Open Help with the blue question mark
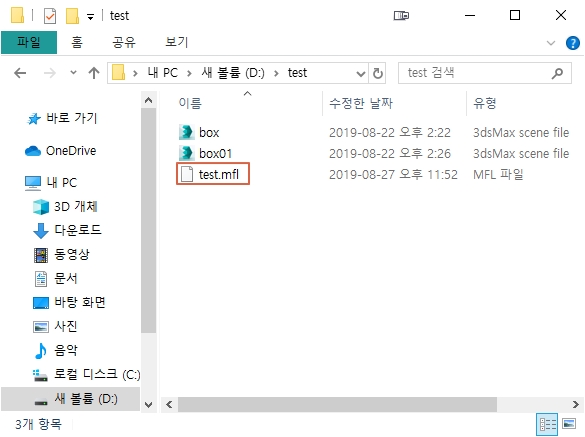The width and height of the screenshot is (585, 437). [573, 43]
